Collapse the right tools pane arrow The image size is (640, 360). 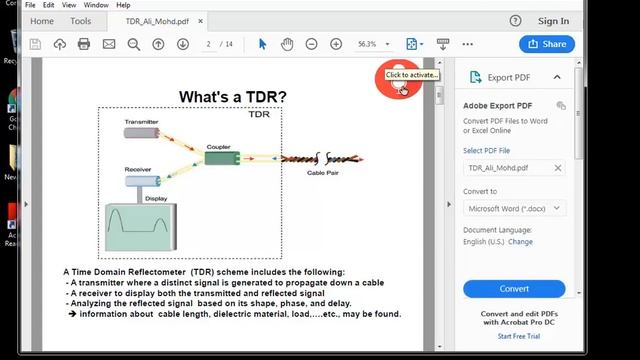click(x=449, y=204)
